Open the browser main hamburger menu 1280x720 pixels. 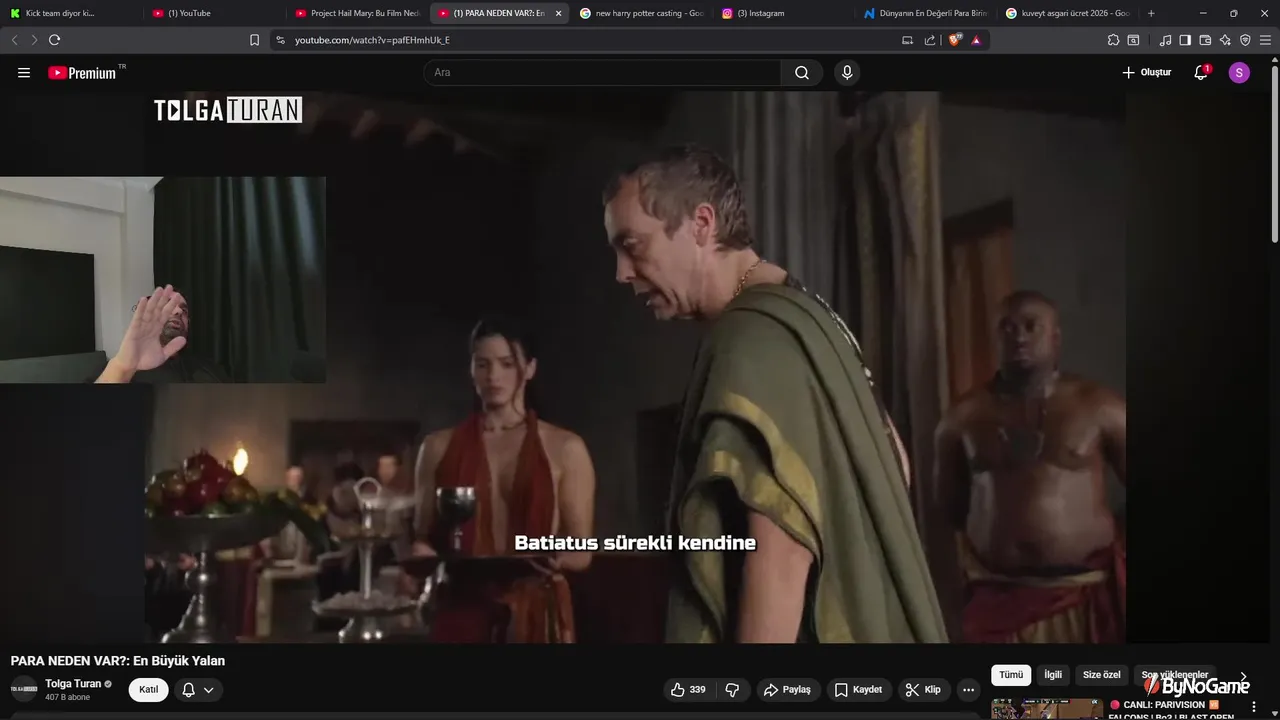pos(1265,40)
